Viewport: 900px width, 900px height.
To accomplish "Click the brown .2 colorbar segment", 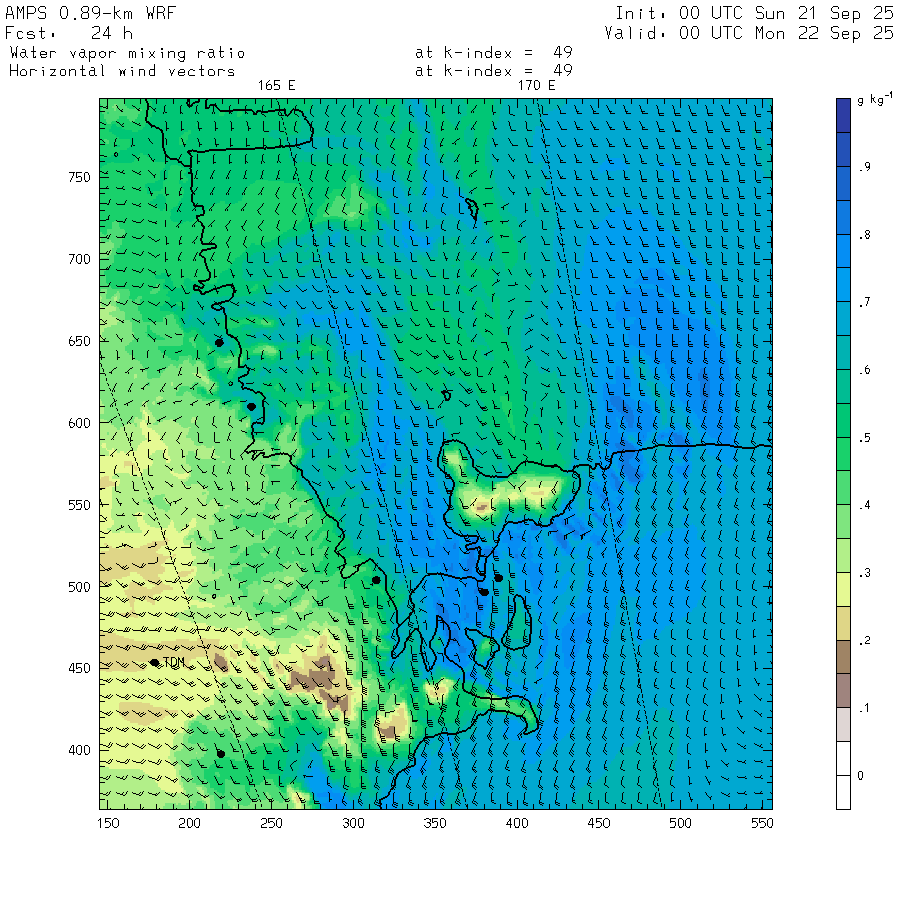I will pos(843,657).
